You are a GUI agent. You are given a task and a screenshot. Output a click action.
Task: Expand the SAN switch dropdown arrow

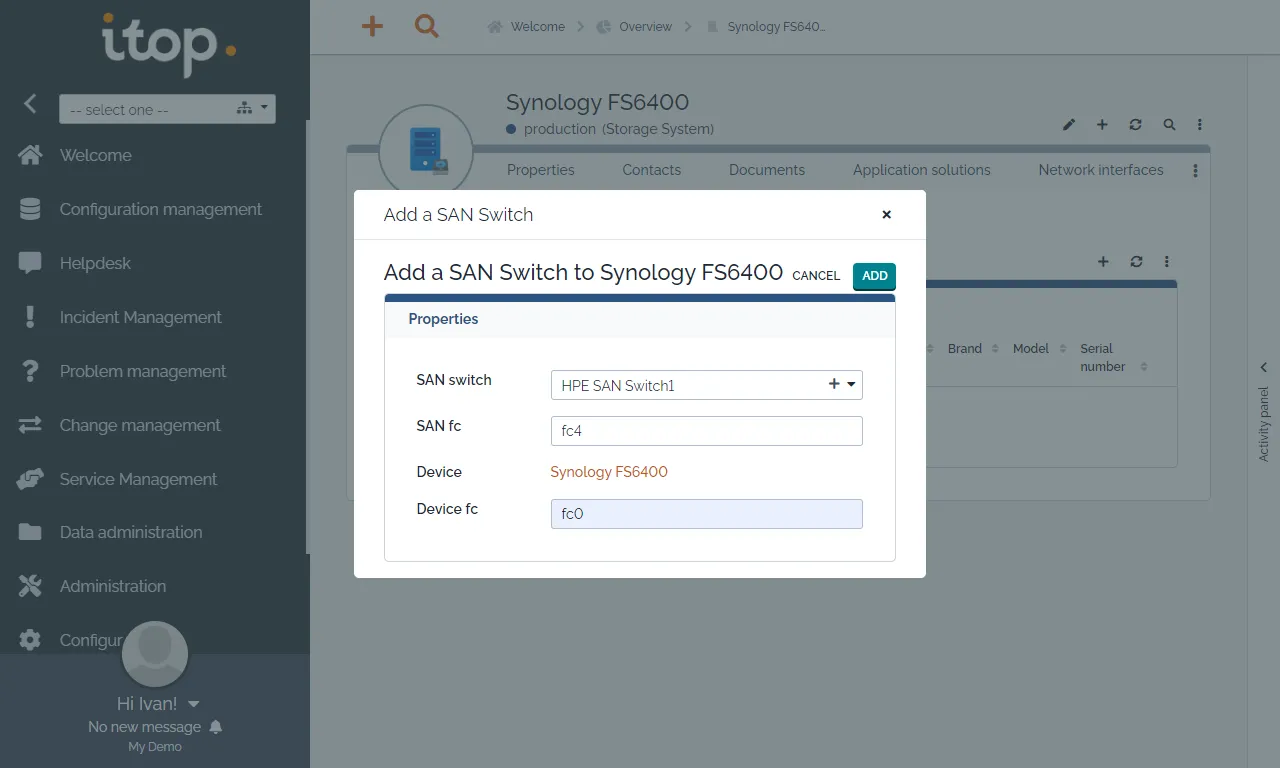[x=852, y=384]
